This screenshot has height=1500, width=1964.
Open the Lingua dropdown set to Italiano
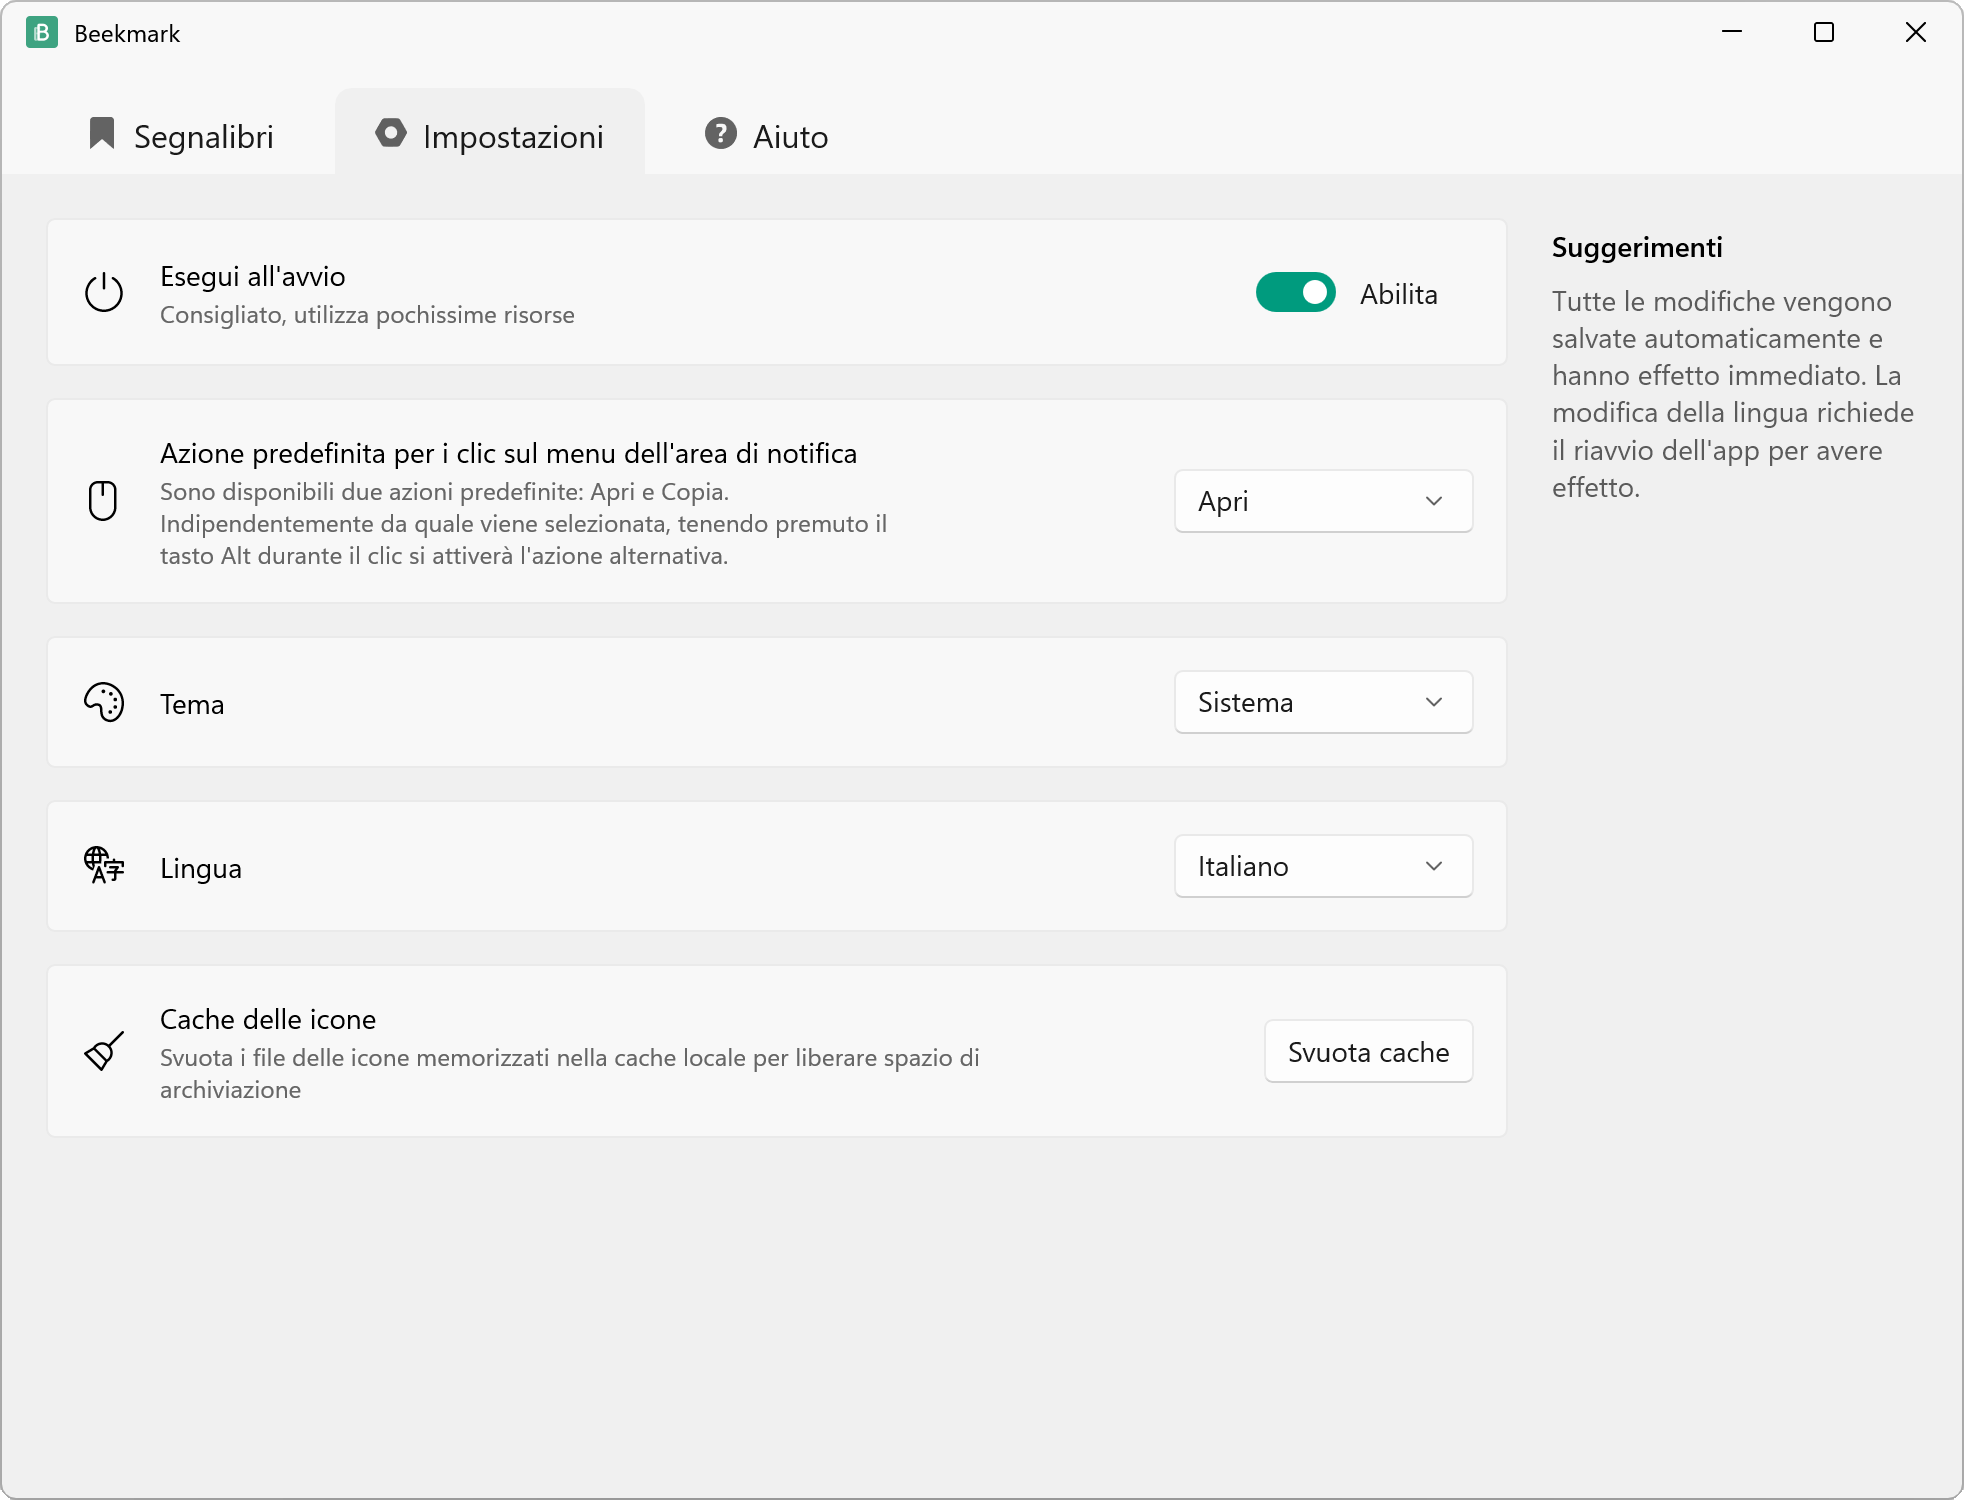pyautogui.click(x=1323, y=866)
